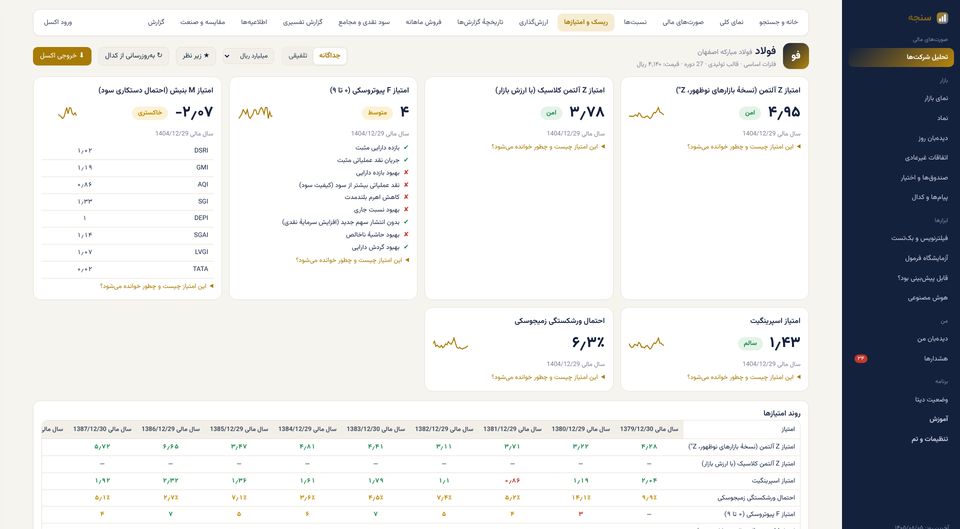Go to the گزارش تفسیری tab
This screenshot has height=529, width=960.
tap(302, 22)
